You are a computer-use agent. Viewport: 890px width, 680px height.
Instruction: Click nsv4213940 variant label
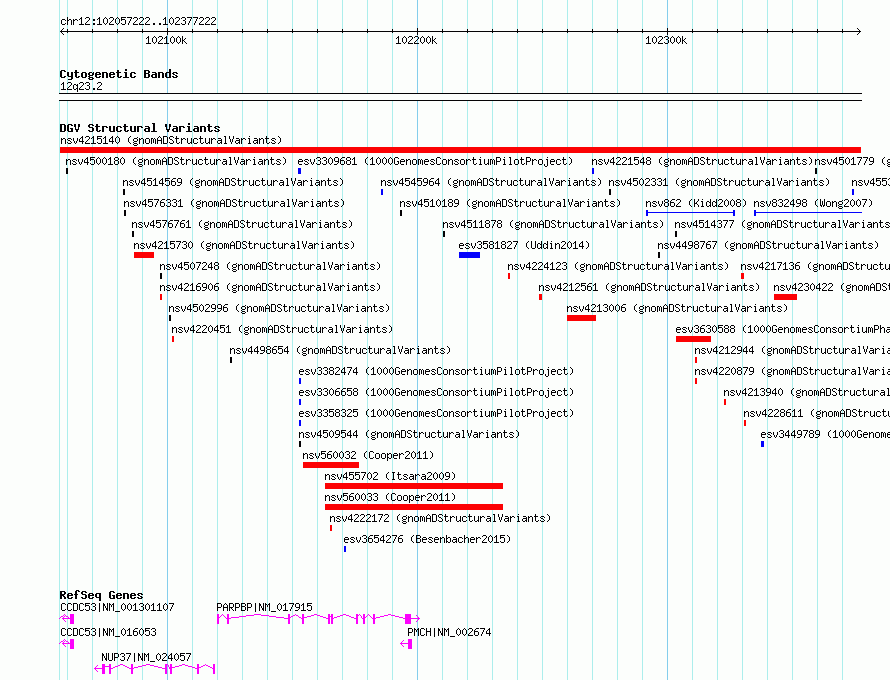806,392
